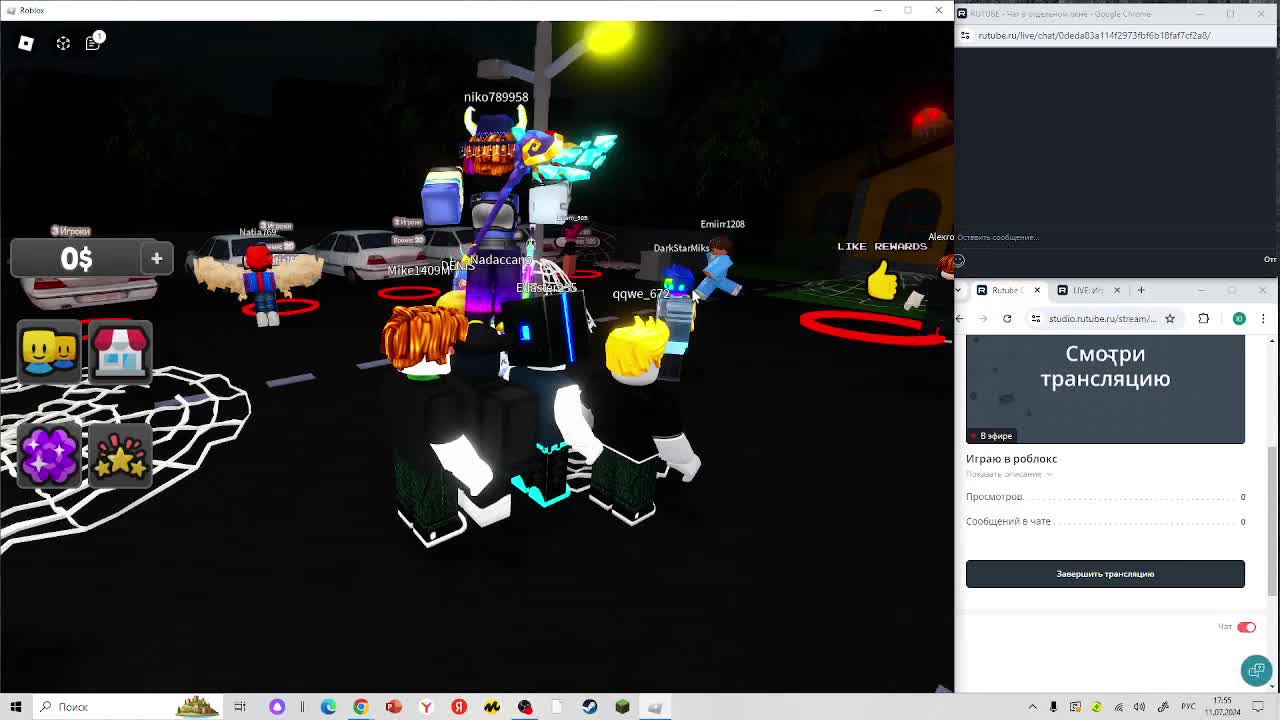The width and height of the screenshot is (1280, 720).
Task: Open site info icon beside studio.rutube.ru URL
Action: click(x=1036, y=319)
